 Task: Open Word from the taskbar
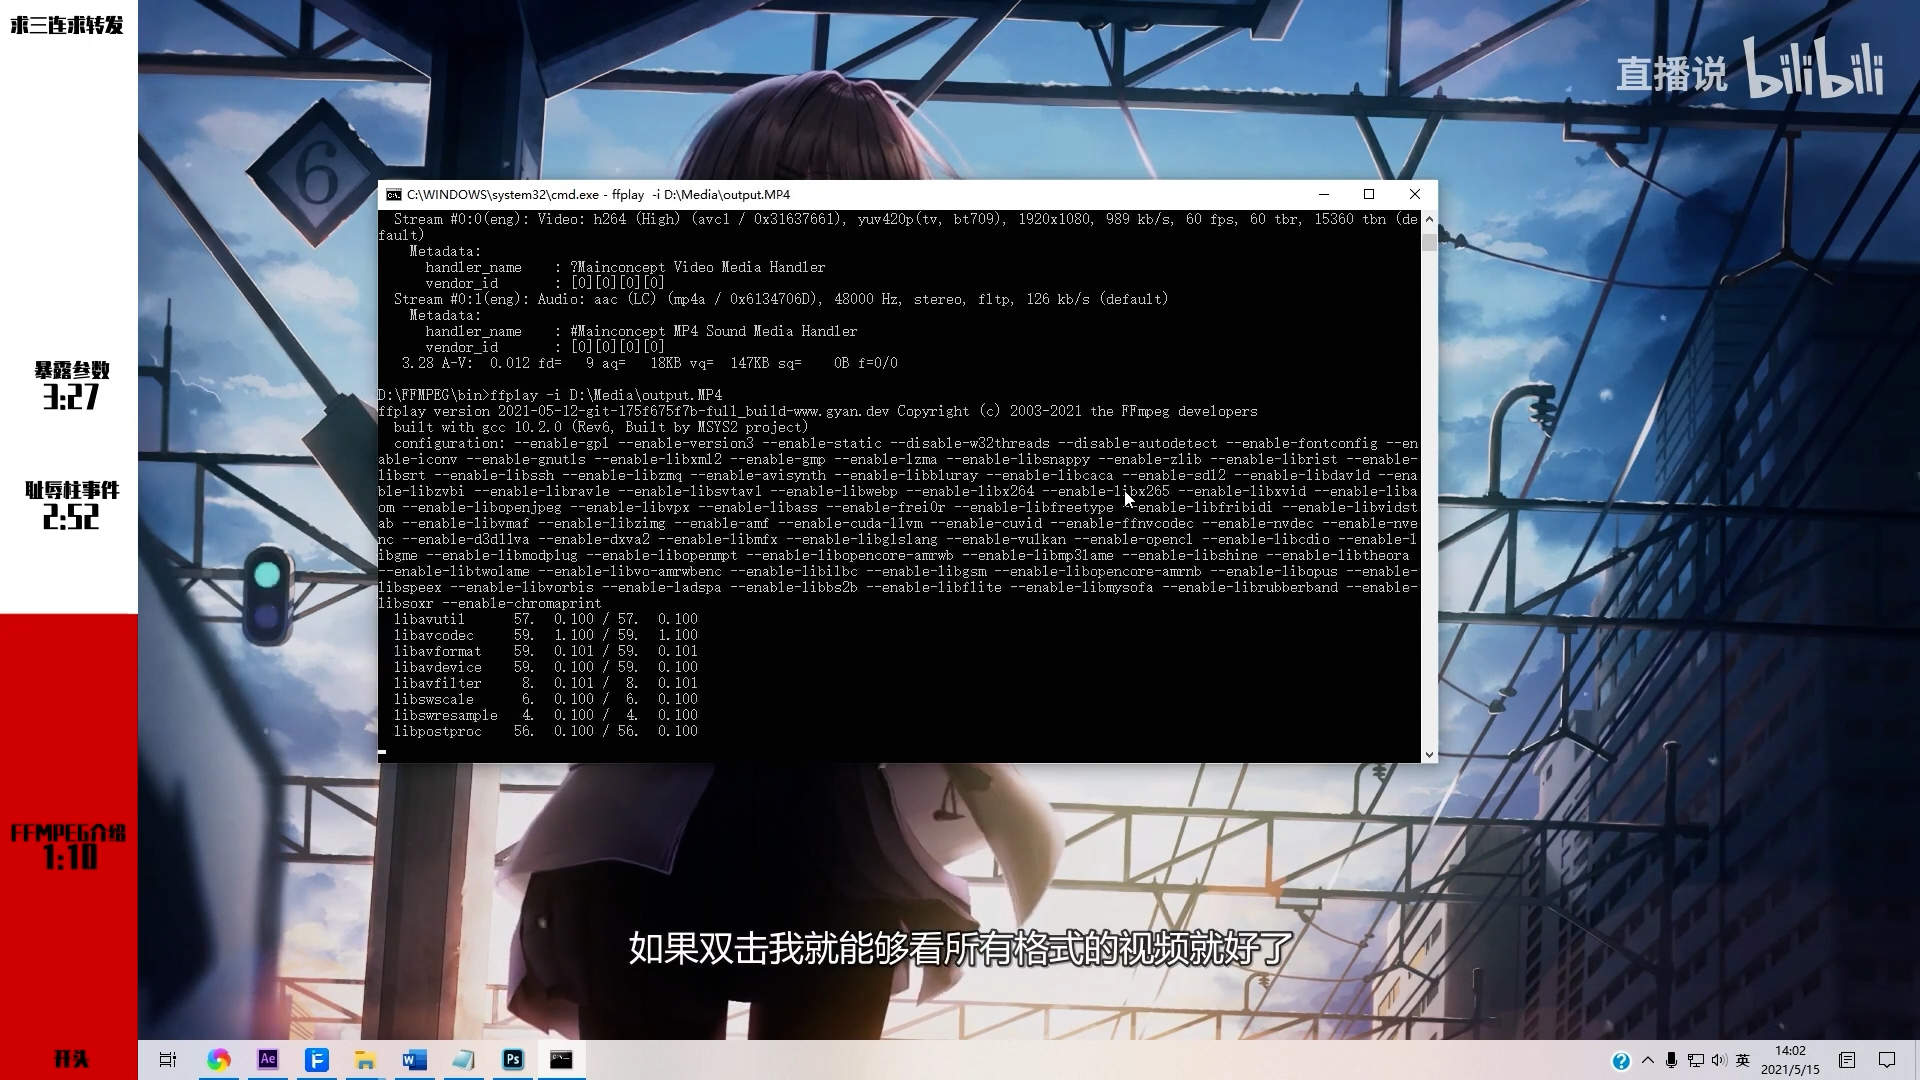click(414, 1059)
